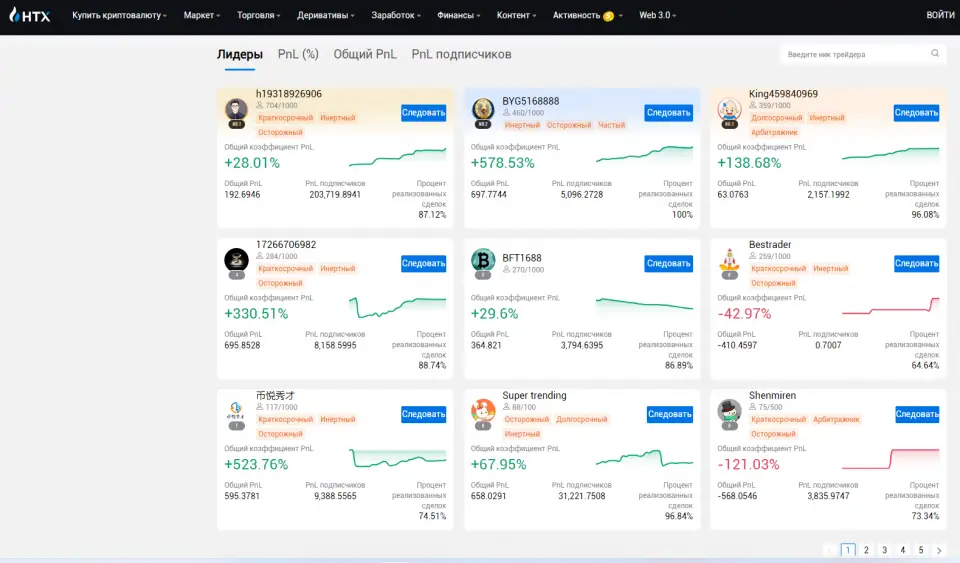
Task: Open BYG5168888 trader avatar
Action: click(x=483, y=110)
